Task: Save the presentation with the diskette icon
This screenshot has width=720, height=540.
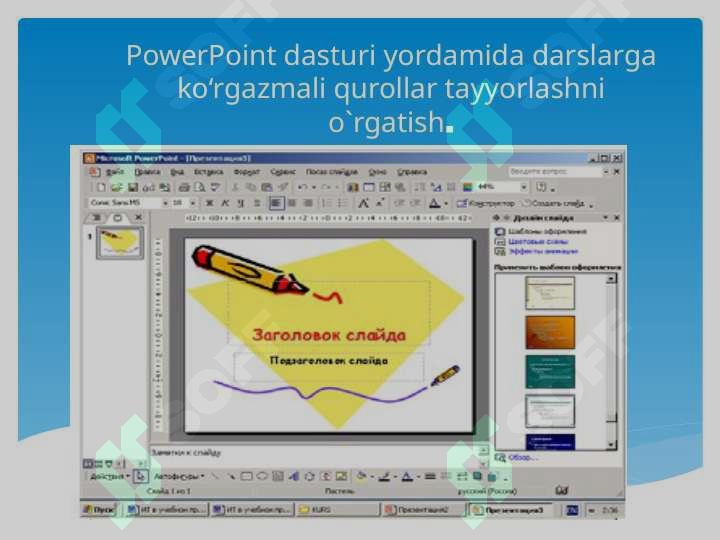Action: click(x=133, y=187)
